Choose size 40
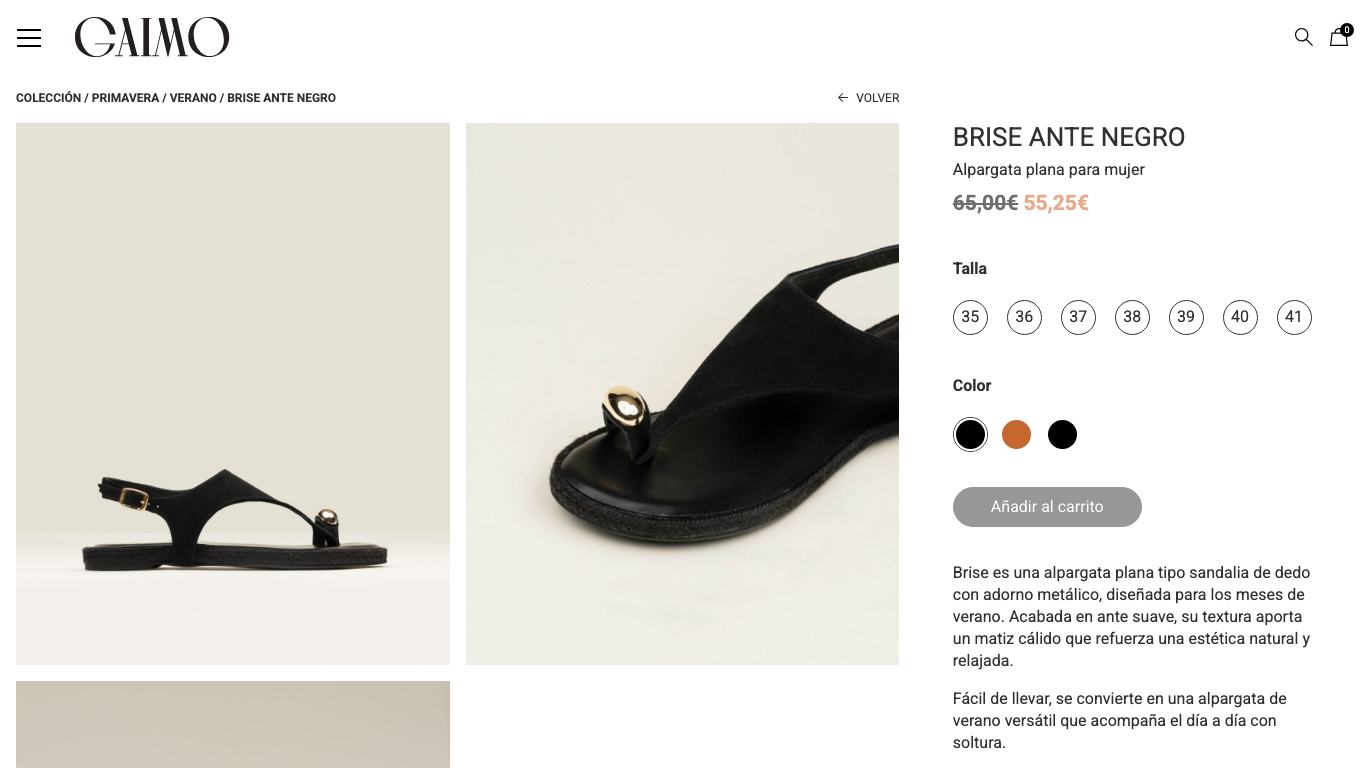The image size is (1365, 768). (x=1240, y=317)
